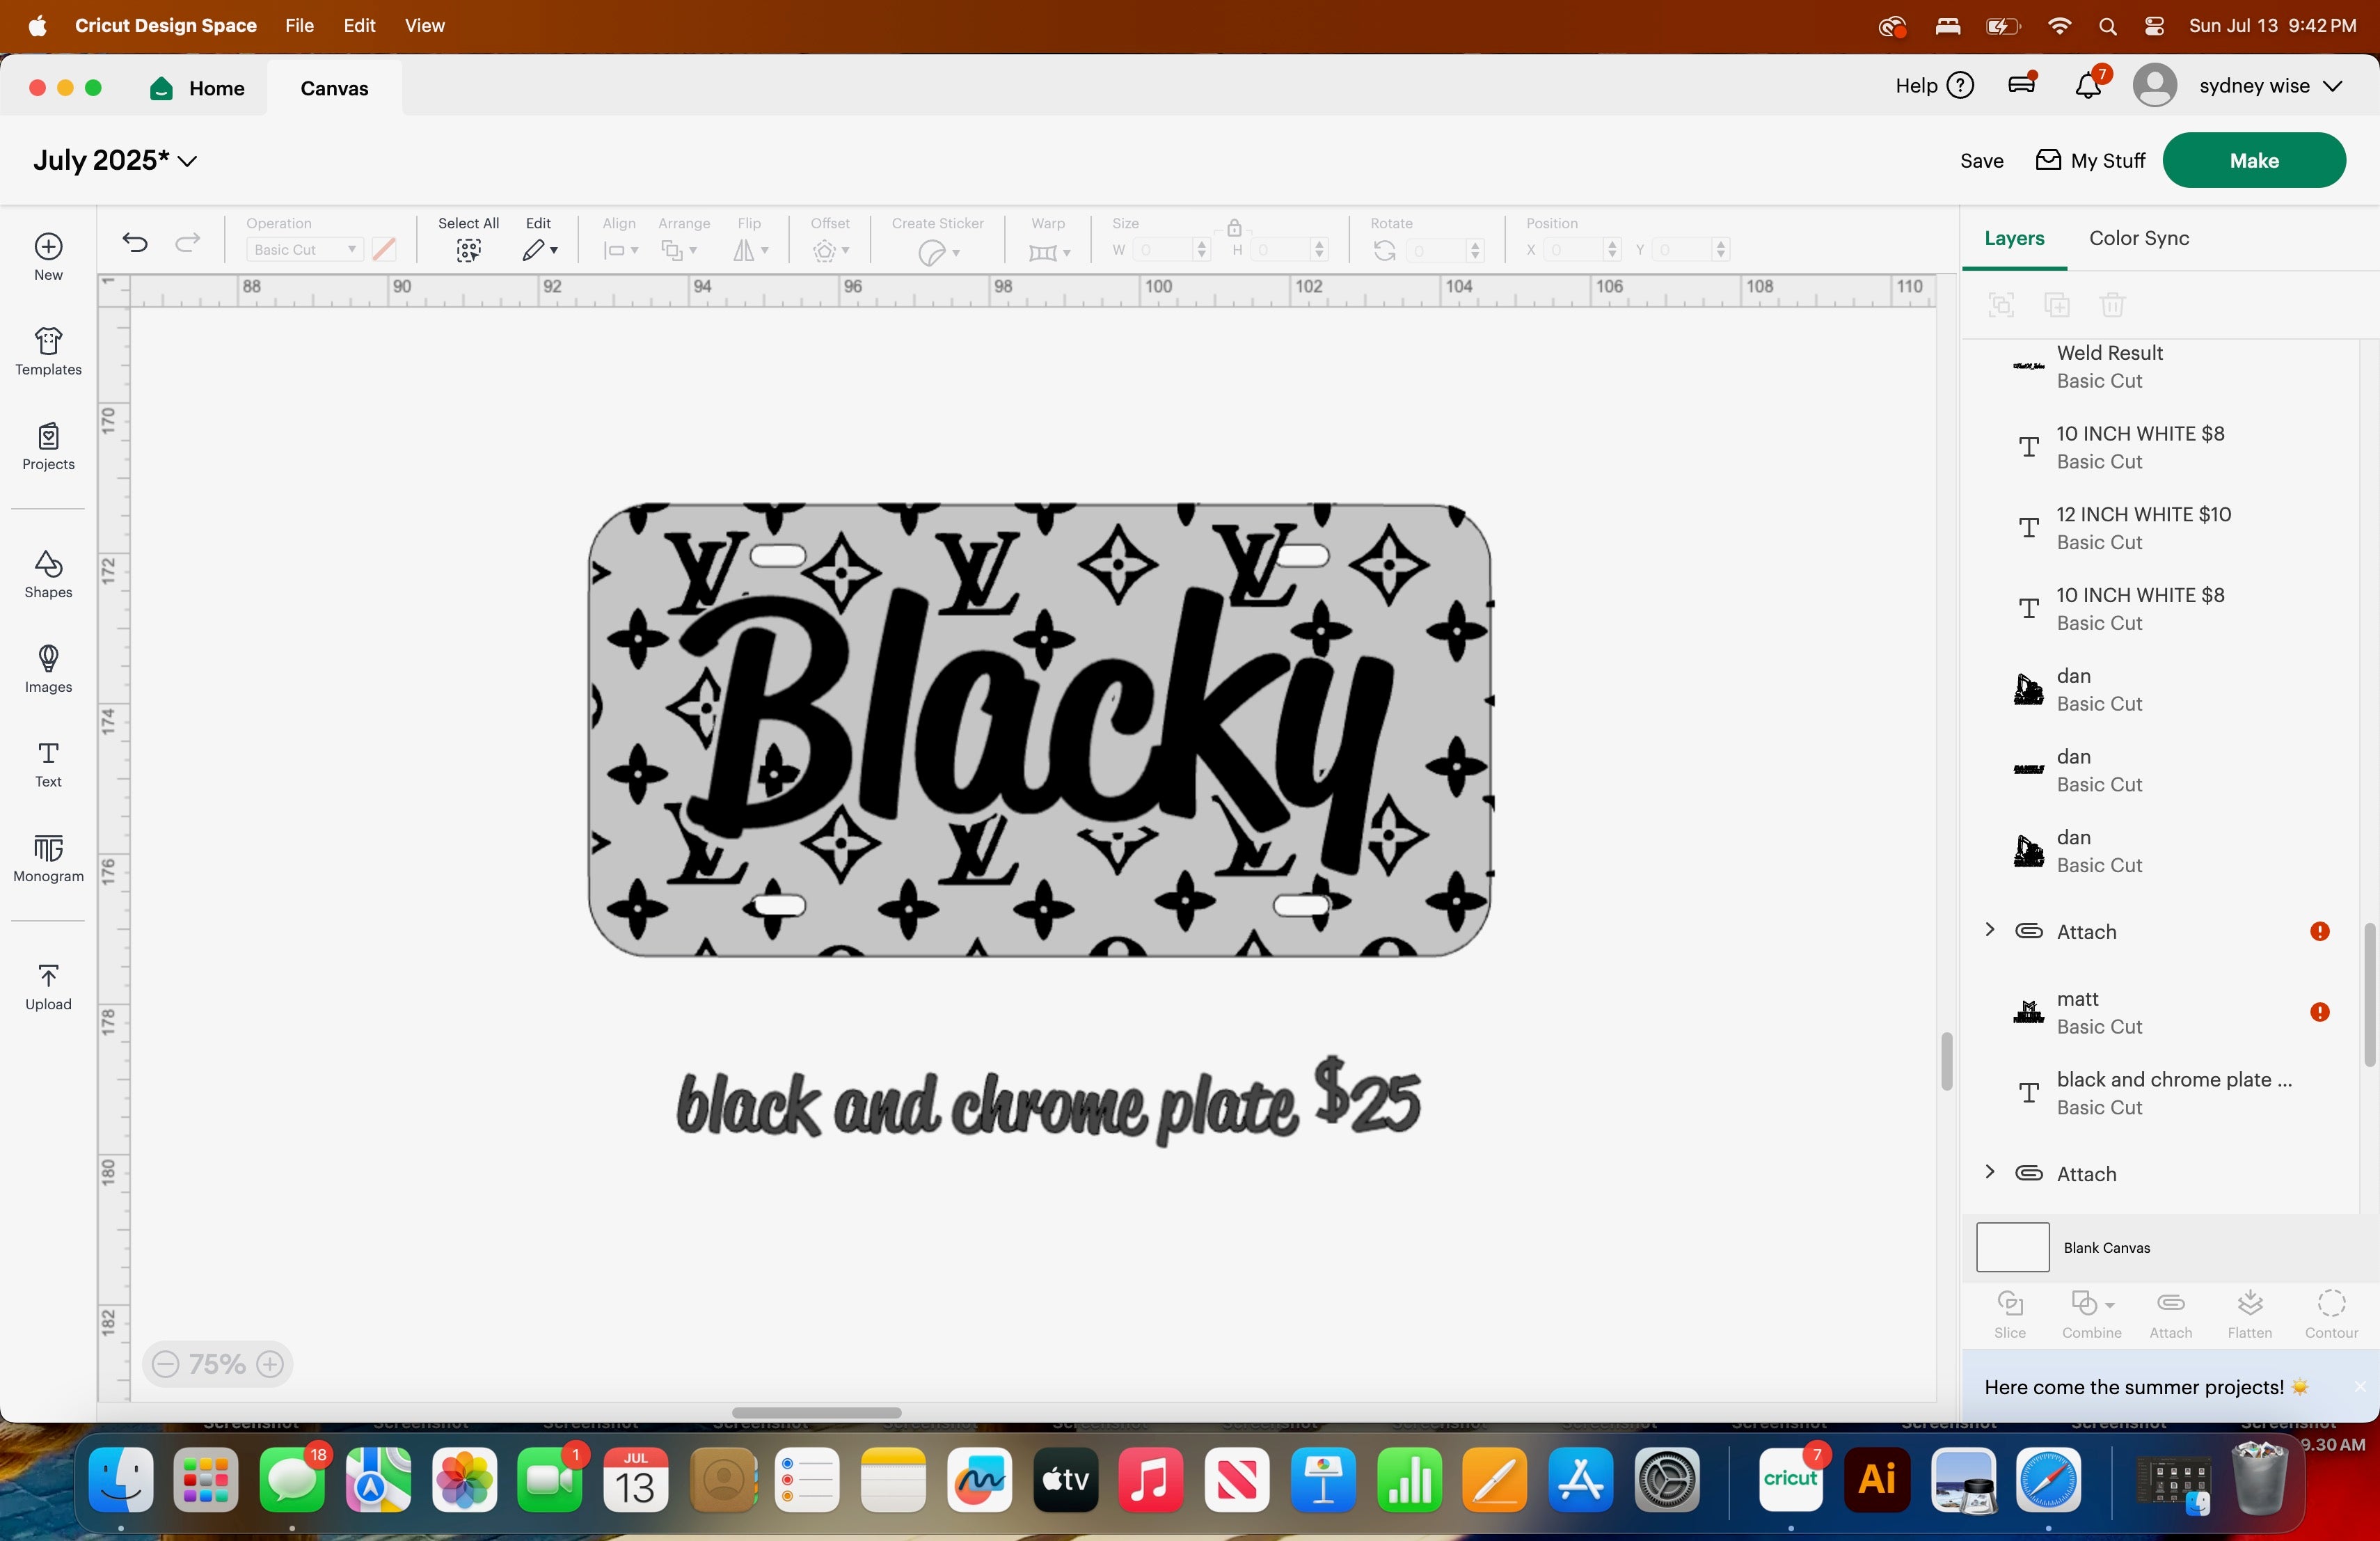Click the Save button
This screenshot has height=1541, width=2380.
coord(1981,161)
